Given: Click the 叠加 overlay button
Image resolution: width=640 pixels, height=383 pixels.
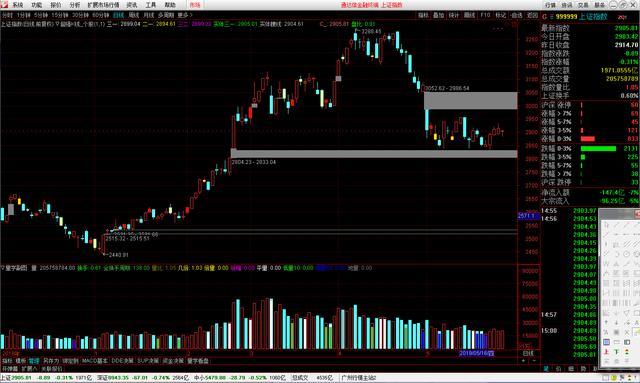Looking at the screenshot, I should [438, 15].
